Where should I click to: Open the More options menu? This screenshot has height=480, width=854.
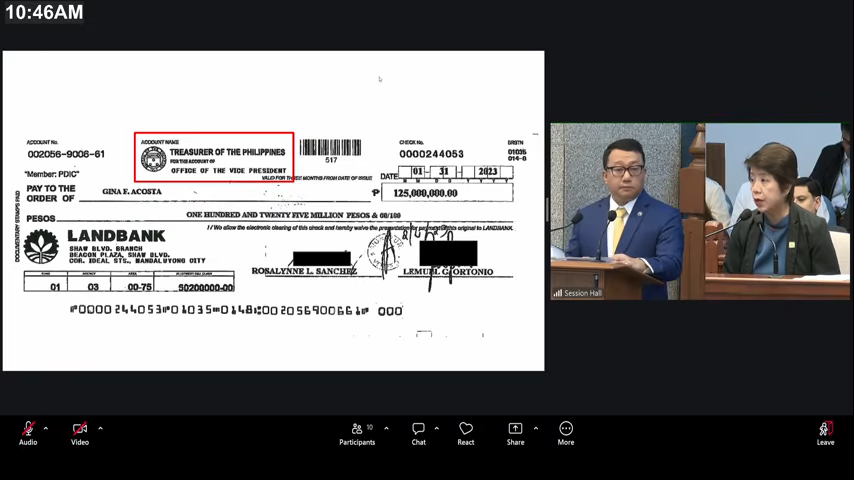pos(566,434)
